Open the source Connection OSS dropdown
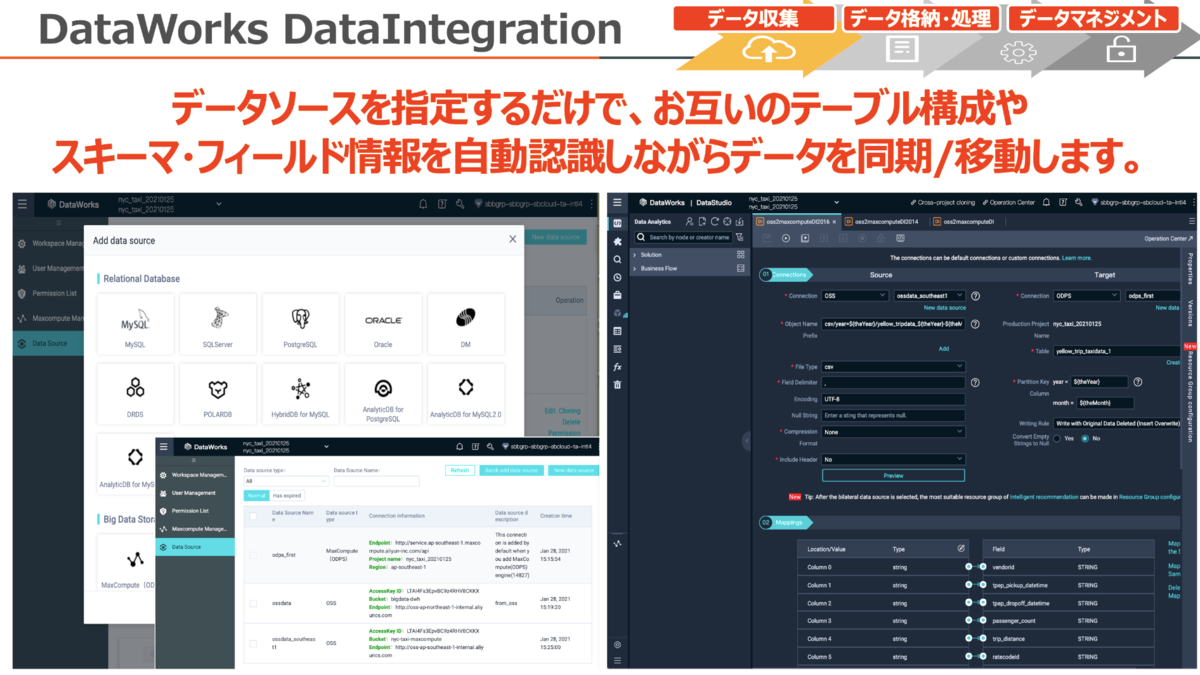This screenshot has height=675, width=1200. pyautogui.click(x=855, y=296)
